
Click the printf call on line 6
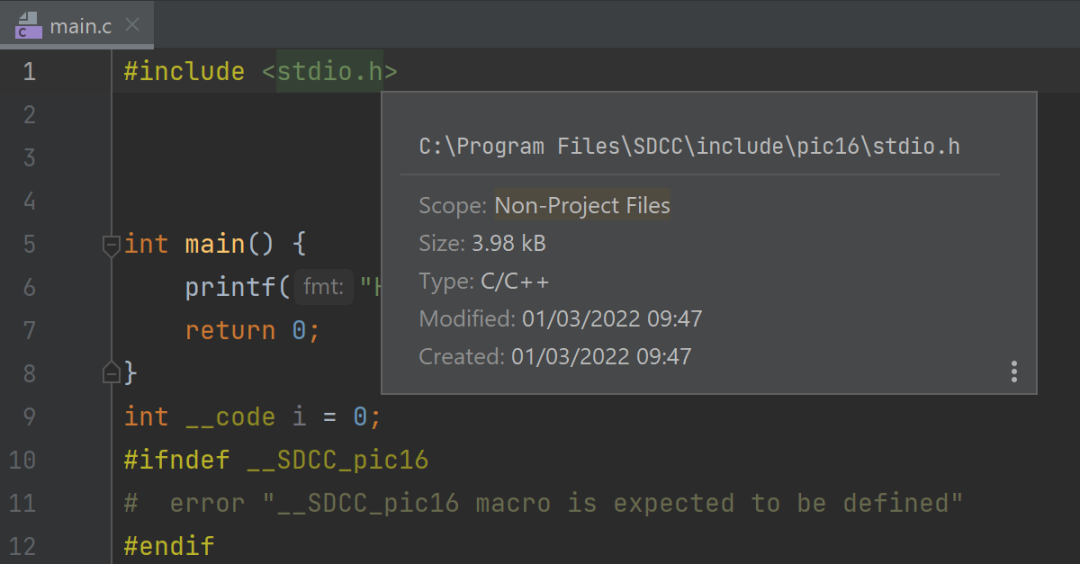tap(229, 287)
